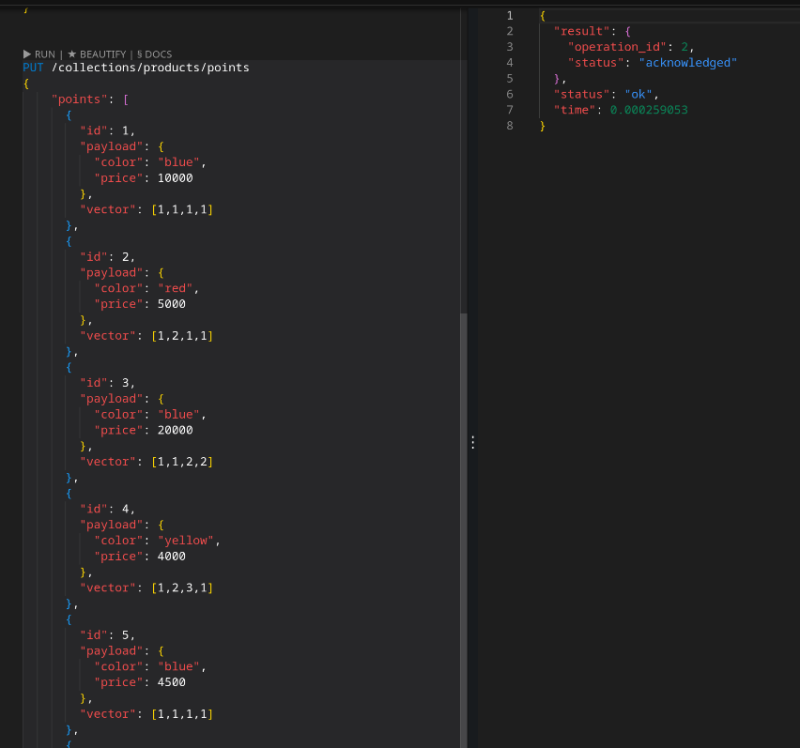The height and width of the screenshot is (748, 800).
Task: Click the color value "red"
Action: click(175, 288)
